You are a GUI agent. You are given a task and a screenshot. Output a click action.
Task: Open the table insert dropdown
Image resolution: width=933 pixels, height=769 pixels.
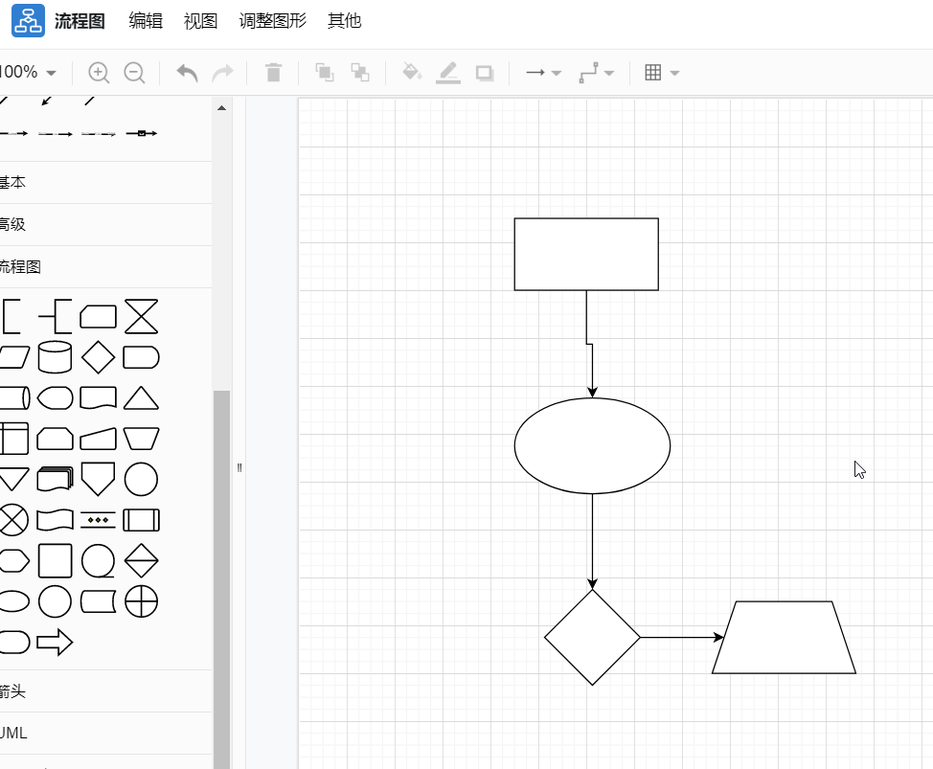point(662,73)
